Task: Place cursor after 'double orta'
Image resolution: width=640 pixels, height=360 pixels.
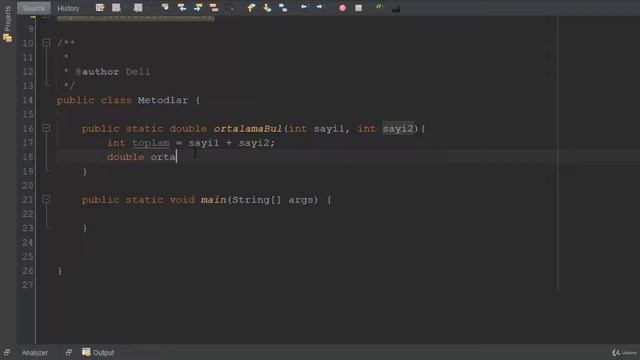Action: [x=176, y=157]
